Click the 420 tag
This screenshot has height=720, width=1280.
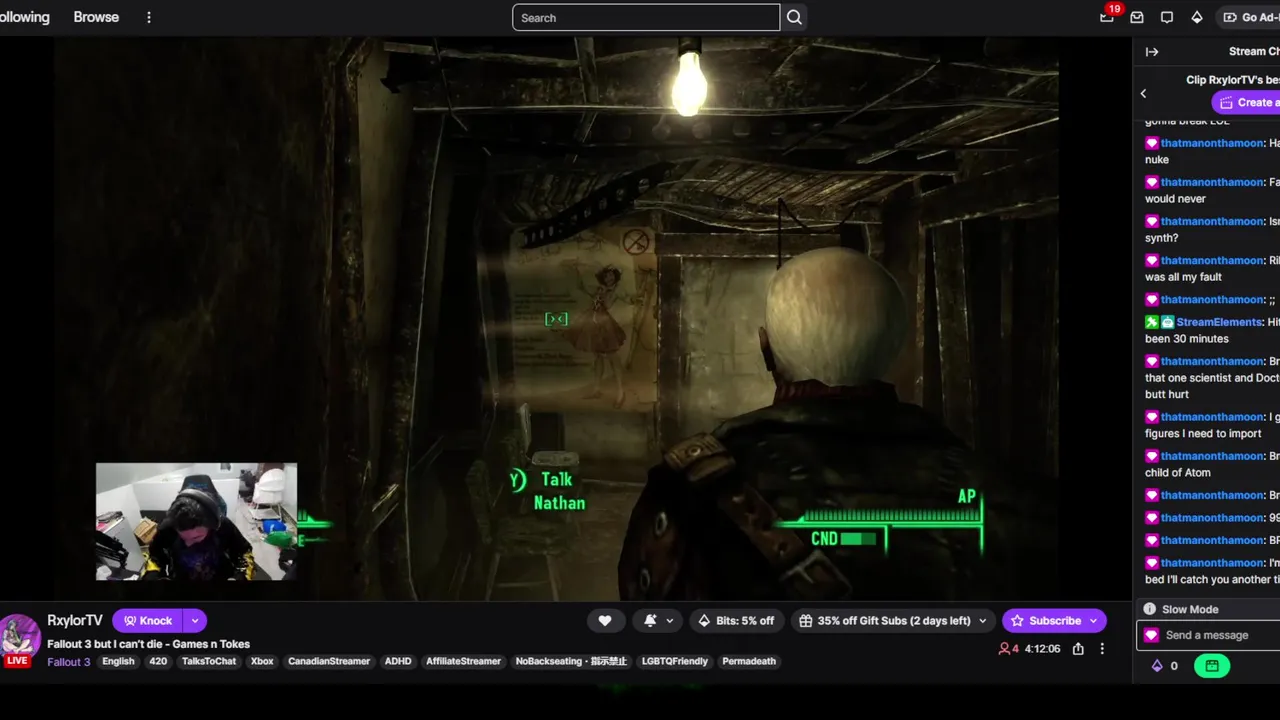click(158, 661)
